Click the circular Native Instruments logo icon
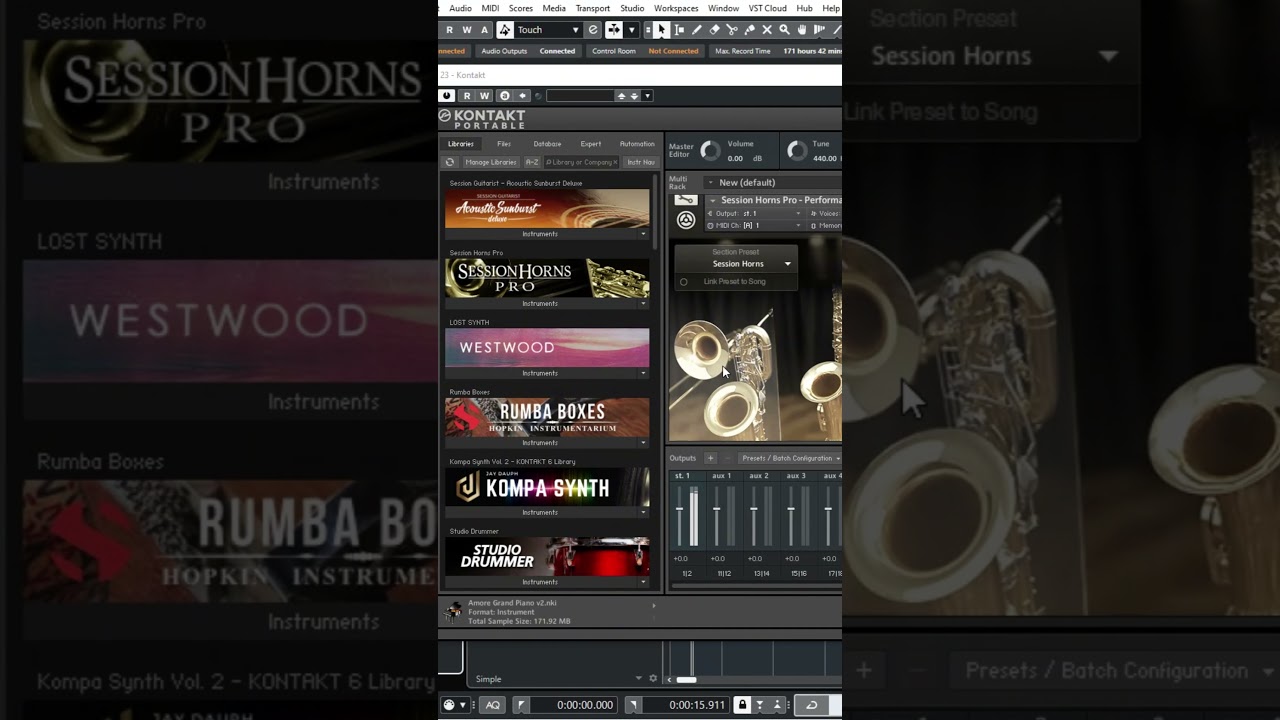Viewport: 1280px width, 720px height. pyautogui.click(x=686, y=221)
